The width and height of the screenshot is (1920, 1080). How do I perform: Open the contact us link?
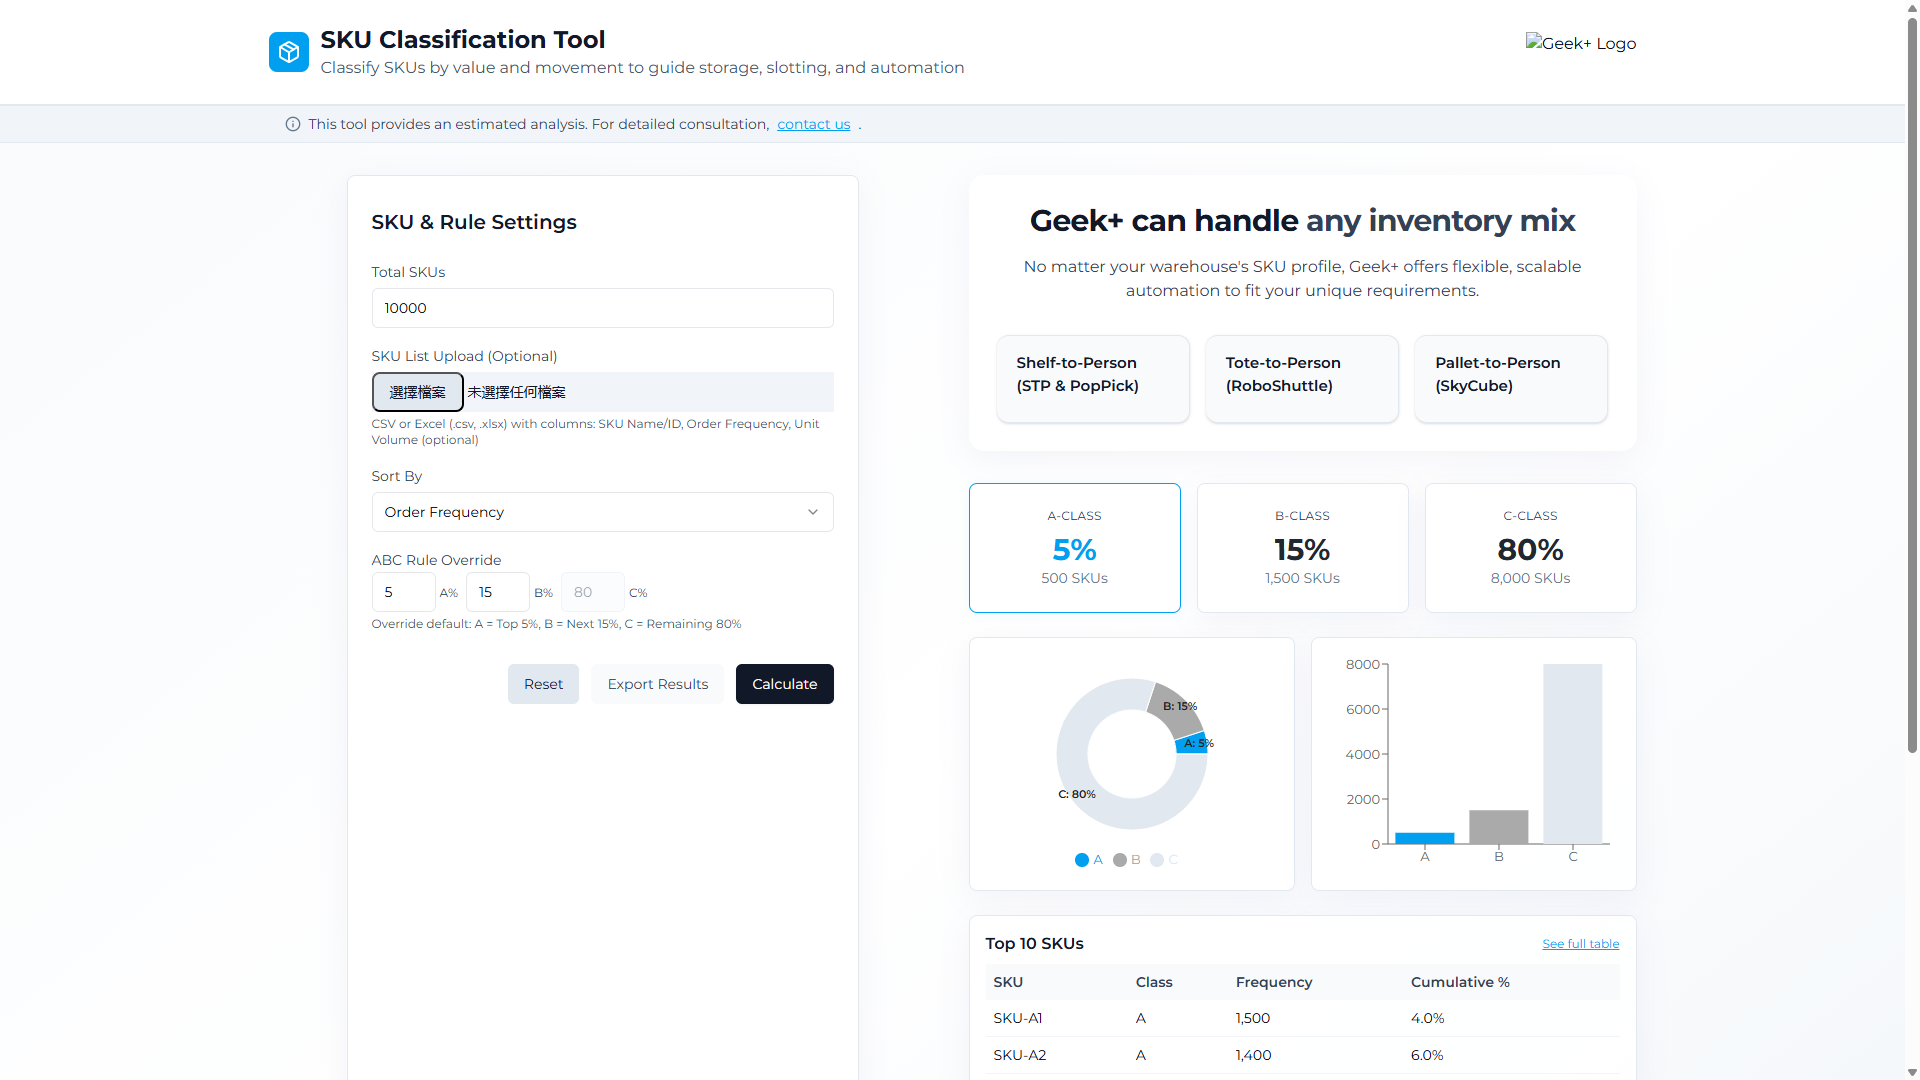click(x=813, y=124)
